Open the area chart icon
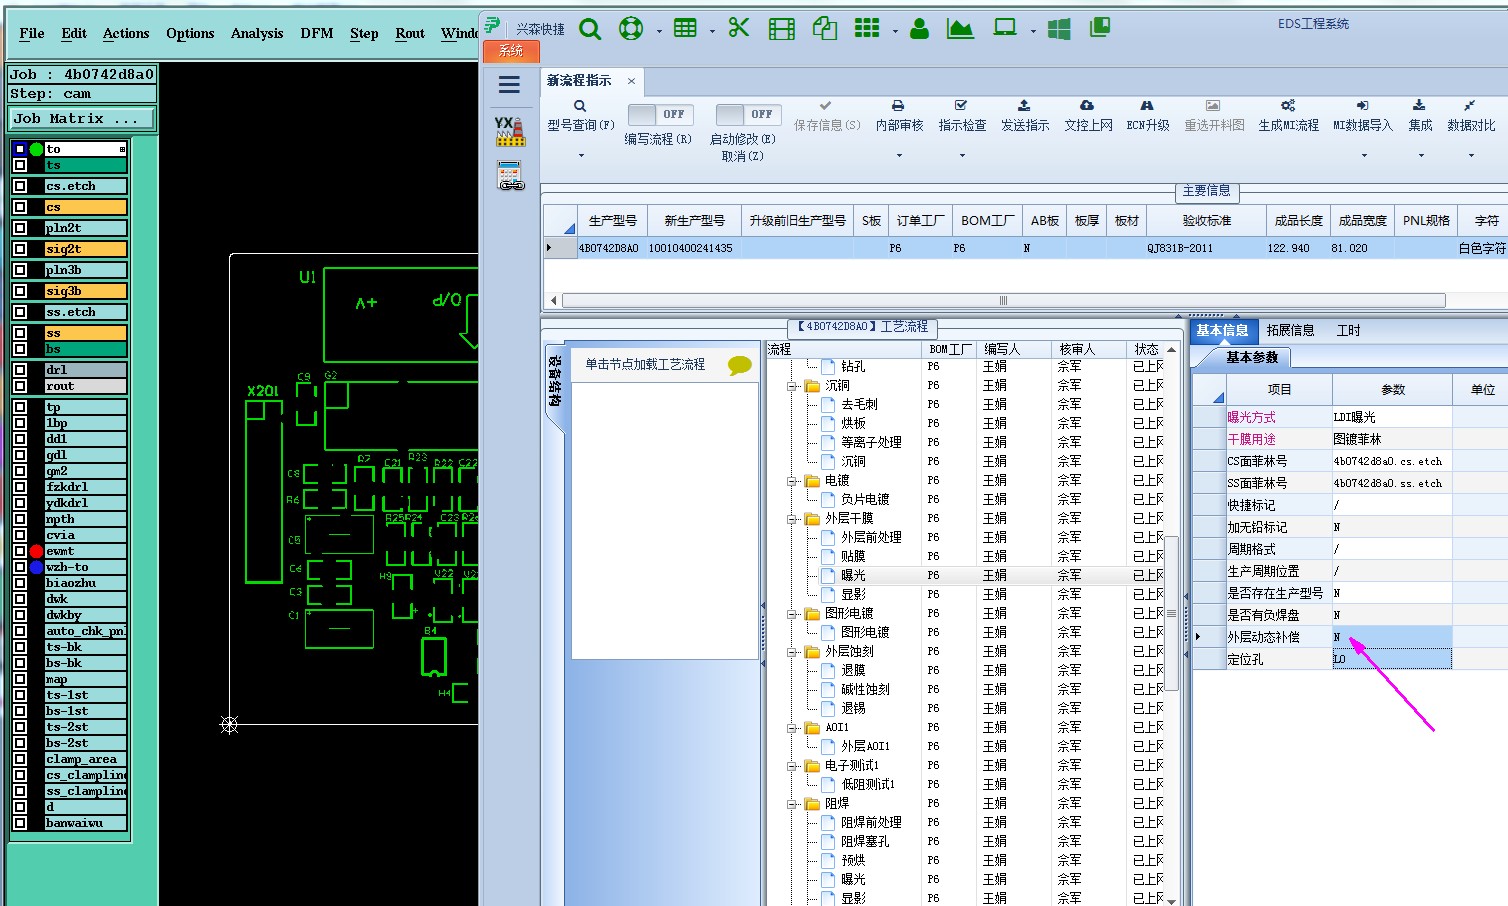 point(960,29)
